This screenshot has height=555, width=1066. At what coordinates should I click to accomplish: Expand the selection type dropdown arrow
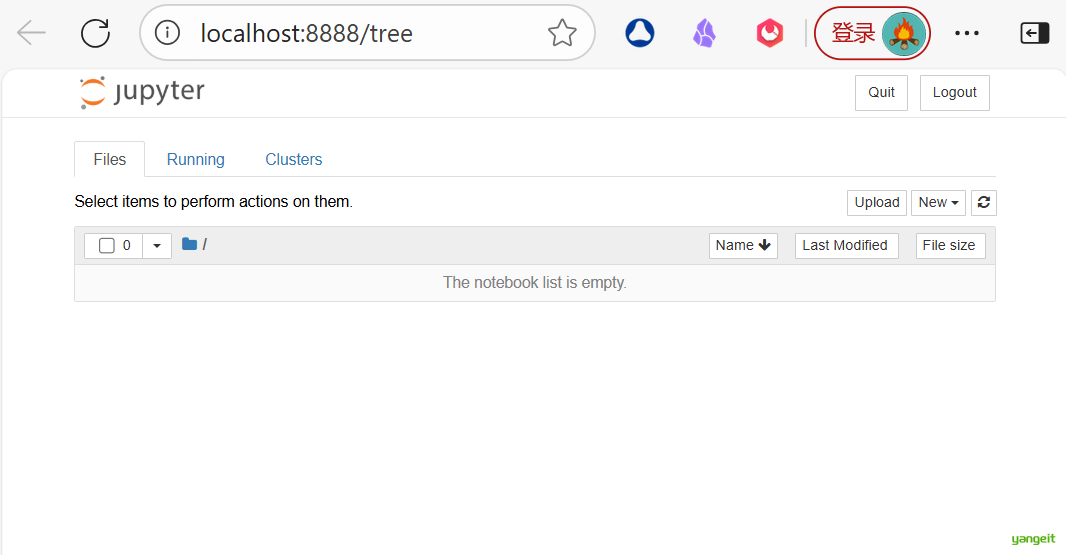[157, 246]
